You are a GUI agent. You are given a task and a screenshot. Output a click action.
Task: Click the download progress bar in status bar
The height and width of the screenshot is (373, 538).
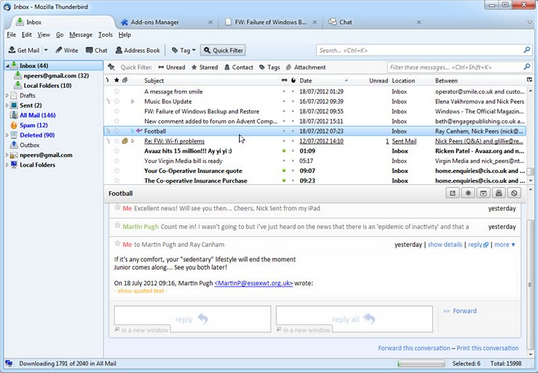[x=421, y=363]
